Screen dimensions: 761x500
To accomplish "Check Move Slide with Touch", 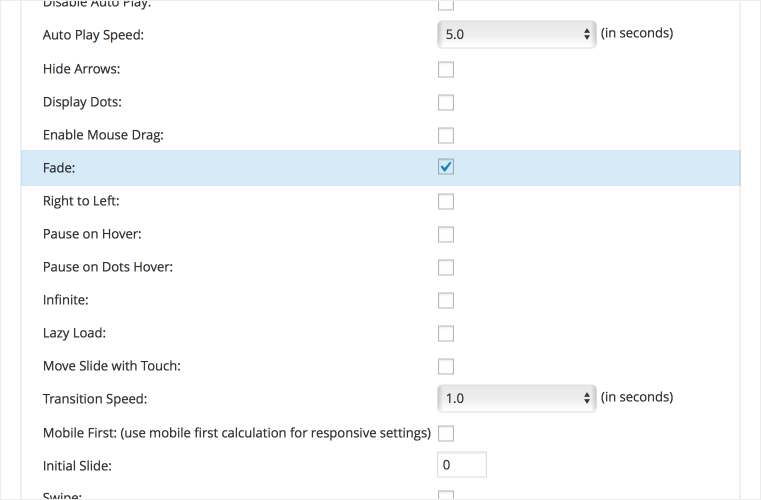I will click(x=446, y=367).
